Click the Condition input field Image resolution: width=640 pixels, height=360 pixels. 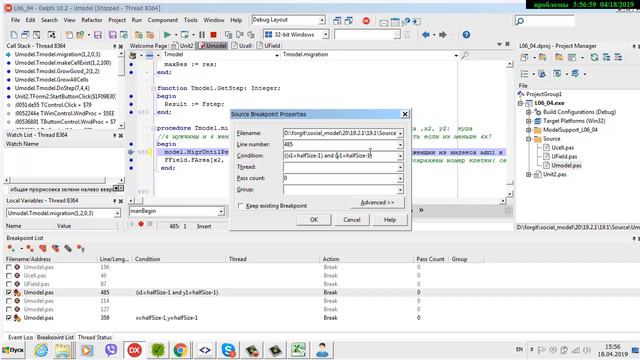click(x=340, y=156)
